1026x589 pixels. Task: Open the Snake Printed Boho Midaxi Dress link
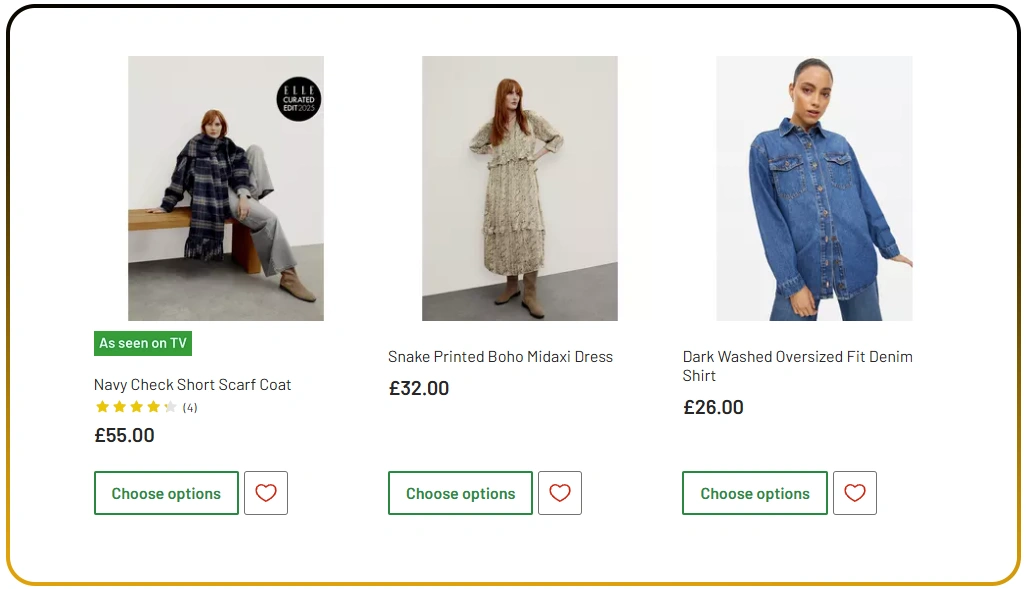500,356
